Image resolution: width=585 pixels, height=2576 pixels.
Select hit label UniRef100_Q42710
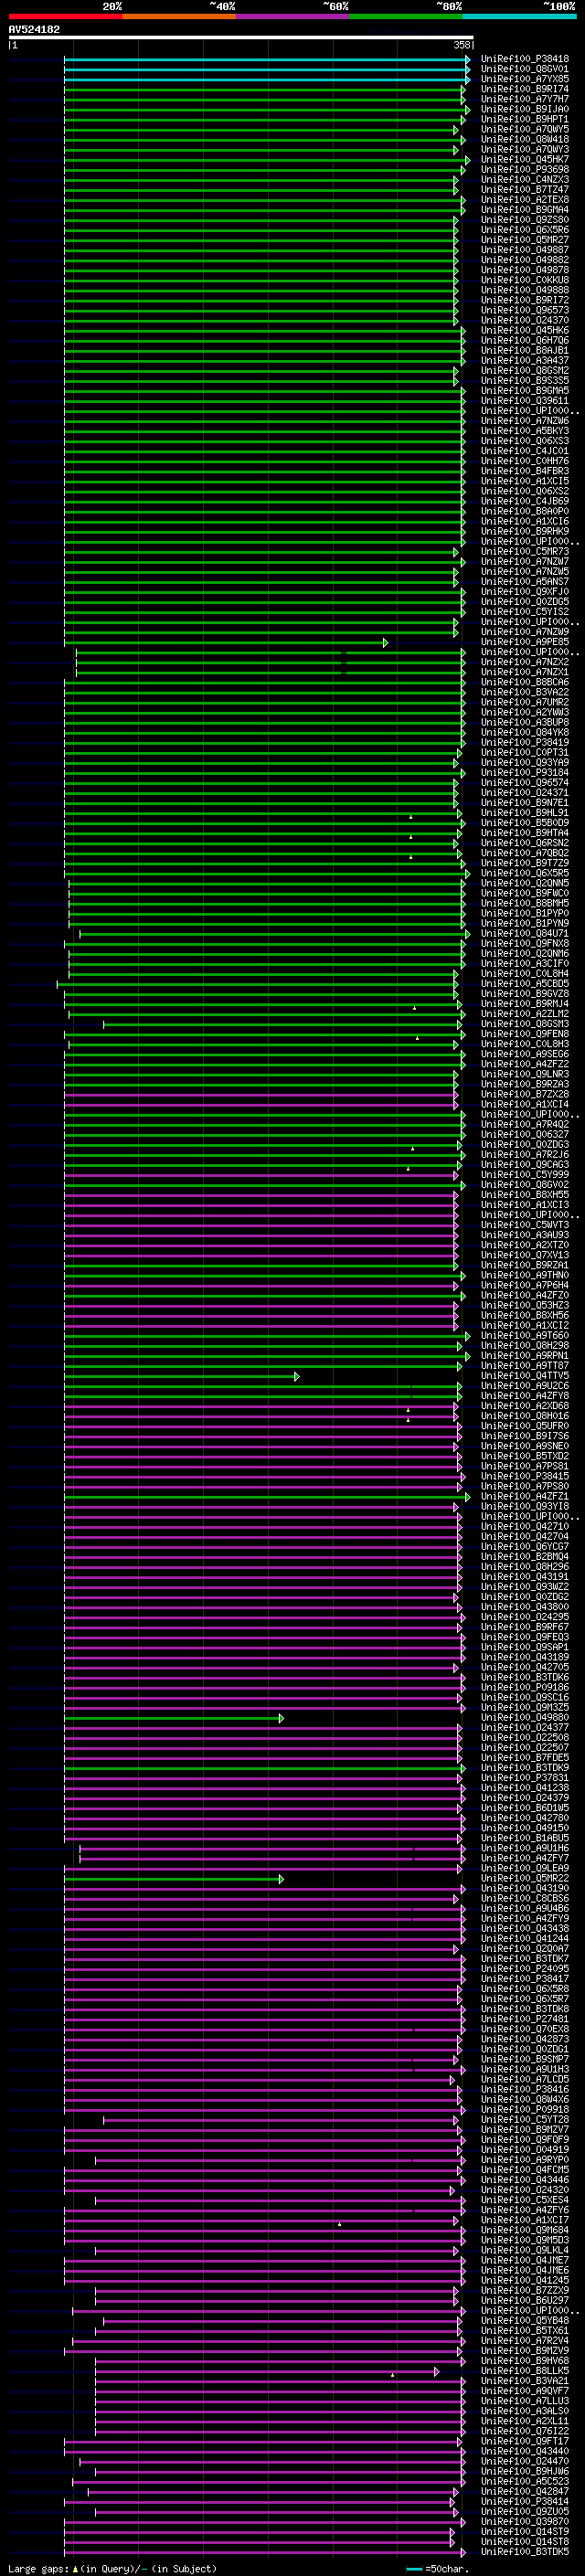(x=524, y=1527)
